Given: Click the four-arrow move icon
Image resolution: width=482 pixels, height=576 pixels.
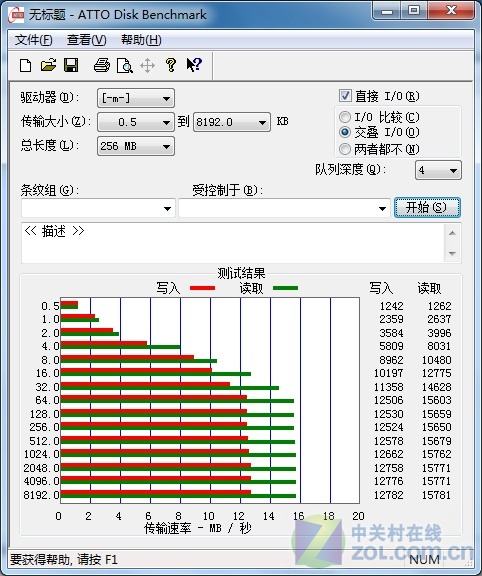Looking at the screenshot, I should [147, 66].
